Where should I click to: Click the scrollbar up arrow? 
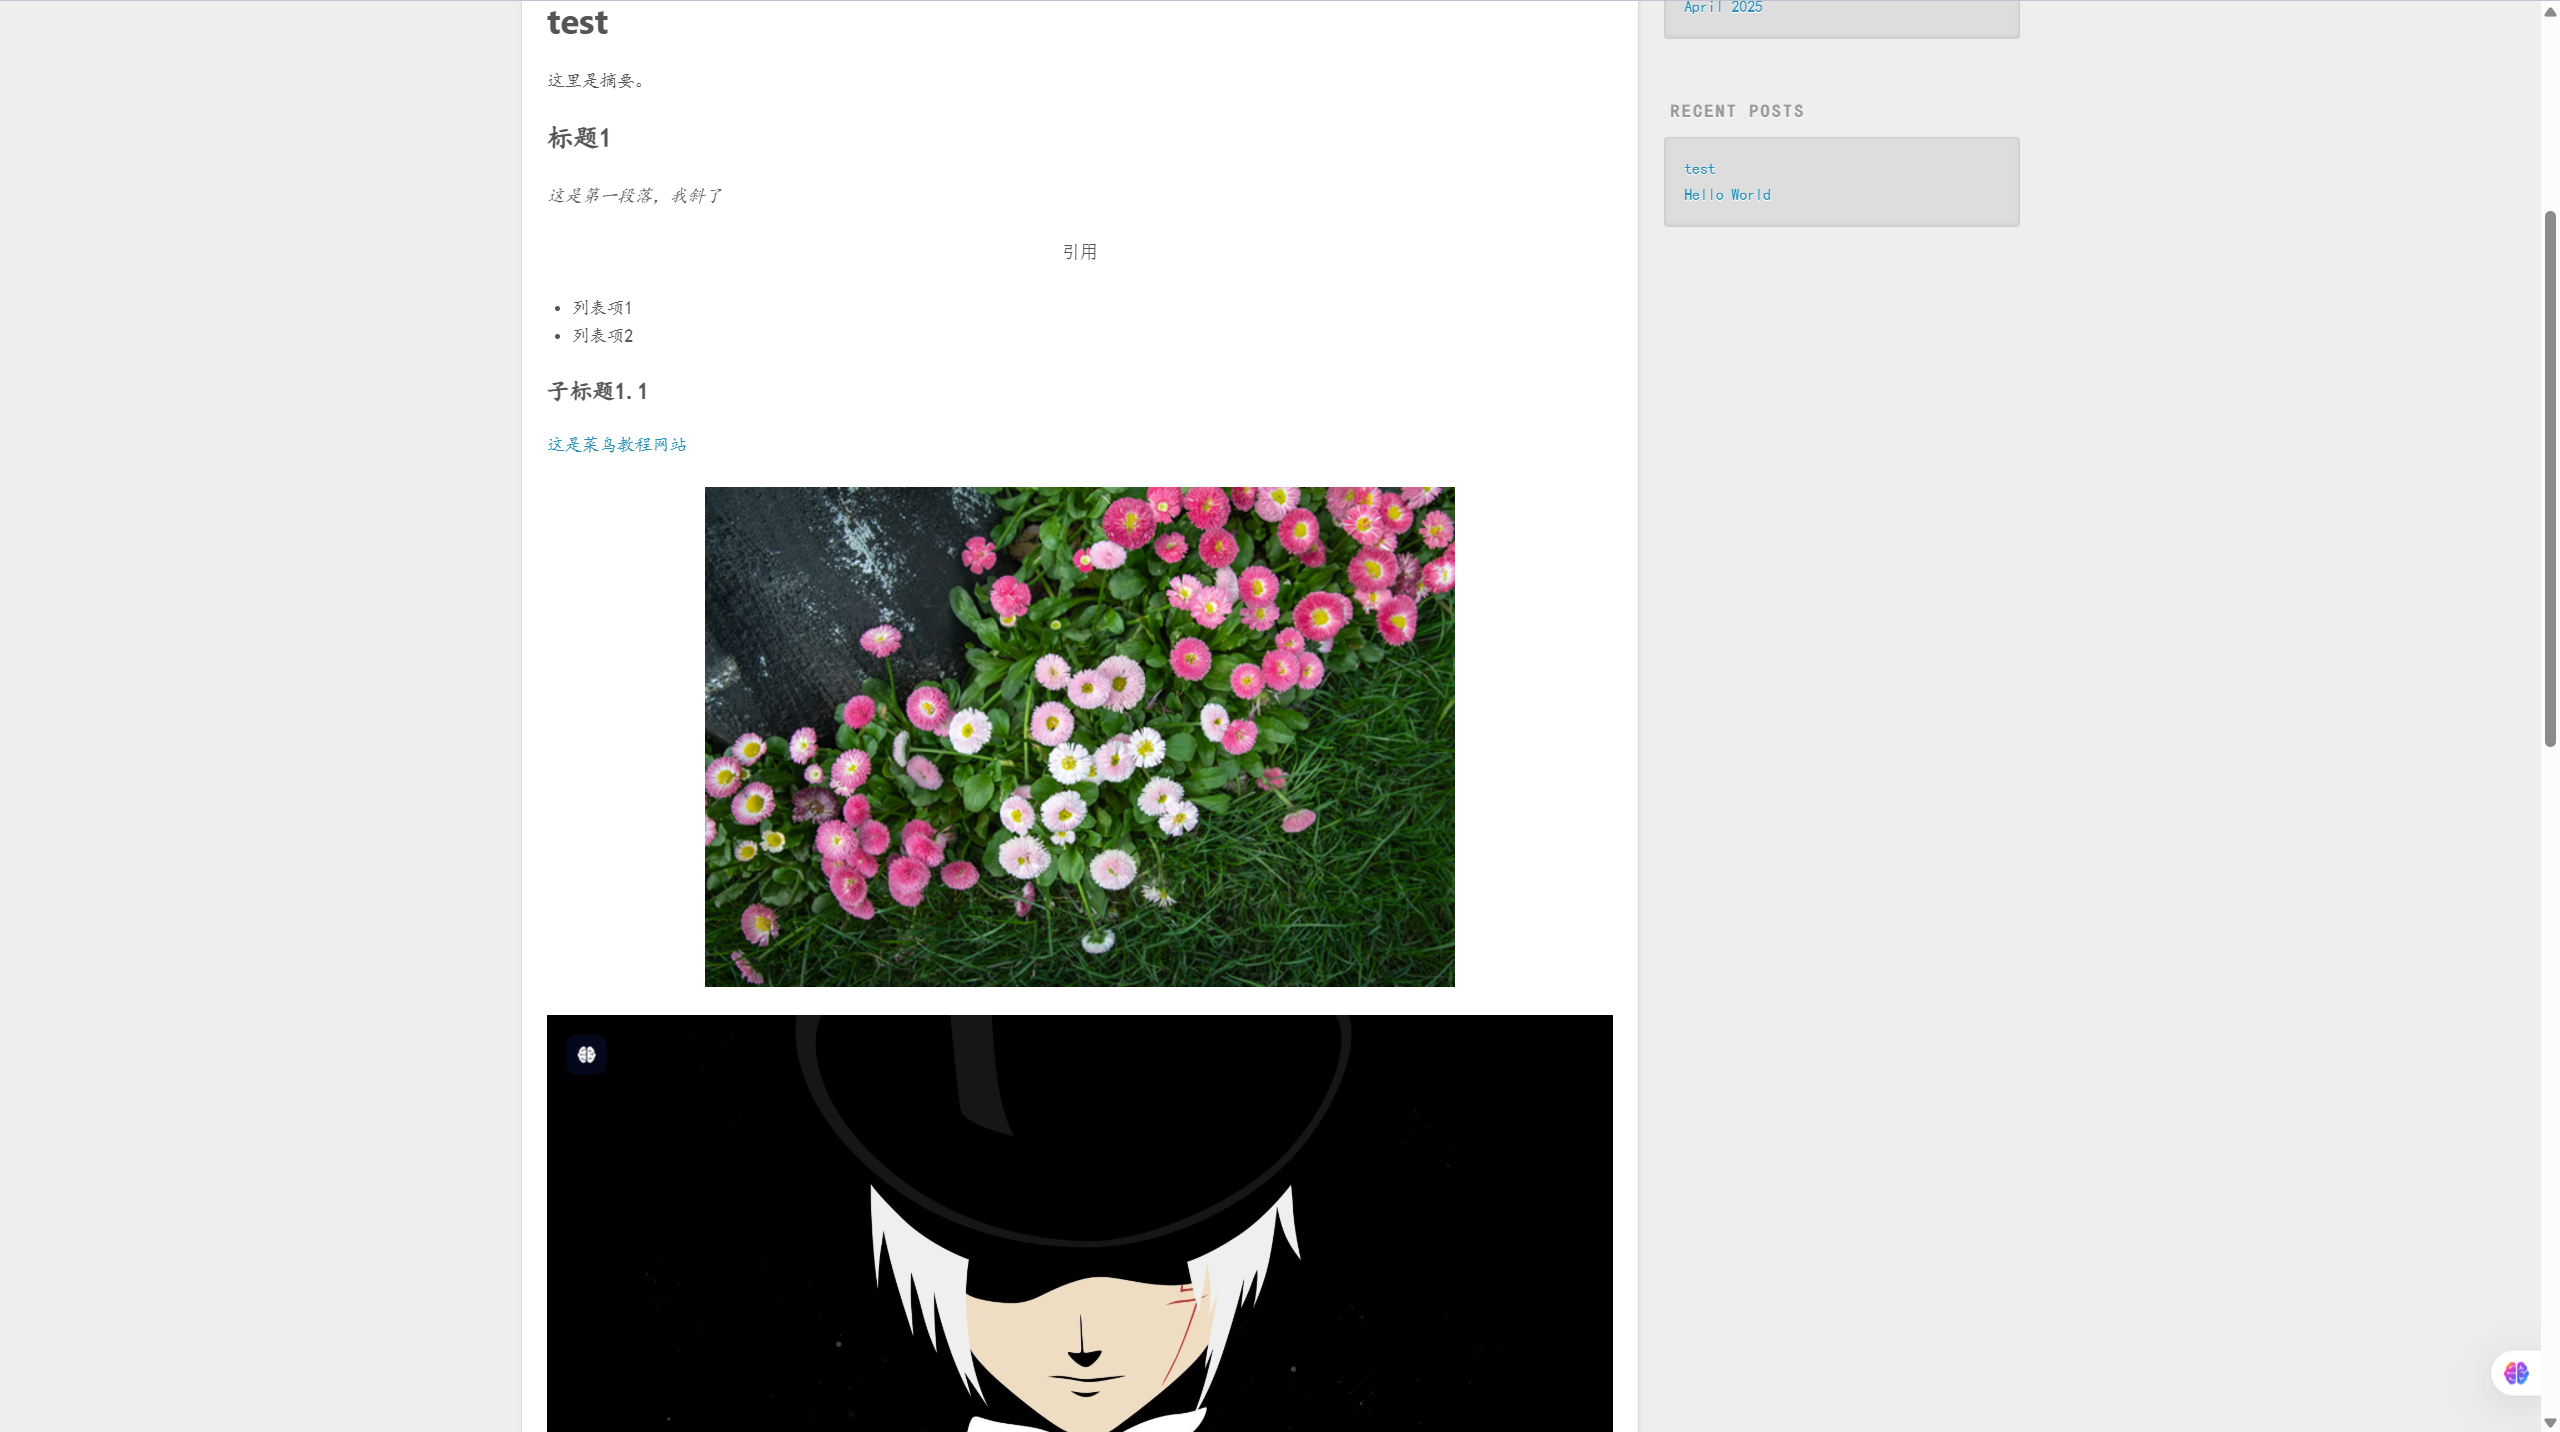coord(2549,12)
